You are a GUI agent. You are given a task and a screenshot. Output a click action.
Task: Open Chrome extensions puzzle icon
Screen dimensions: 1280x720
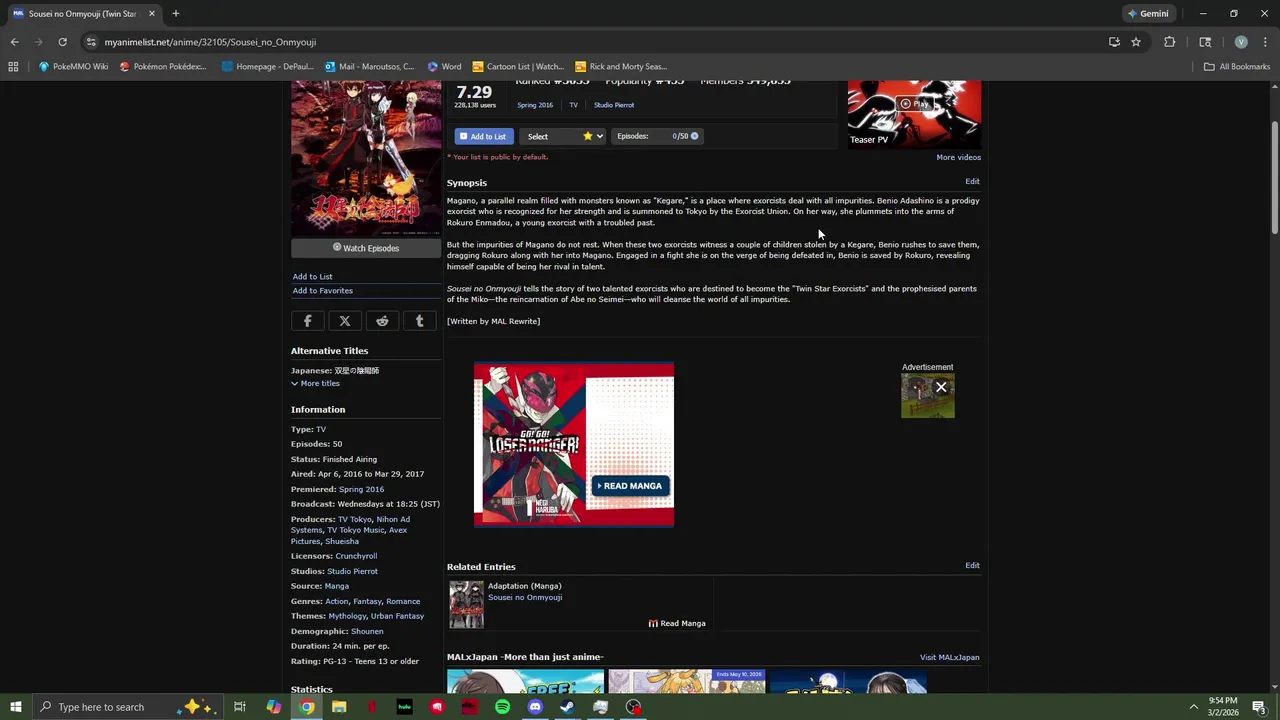pyautogui.click(x=1169, y=42)
